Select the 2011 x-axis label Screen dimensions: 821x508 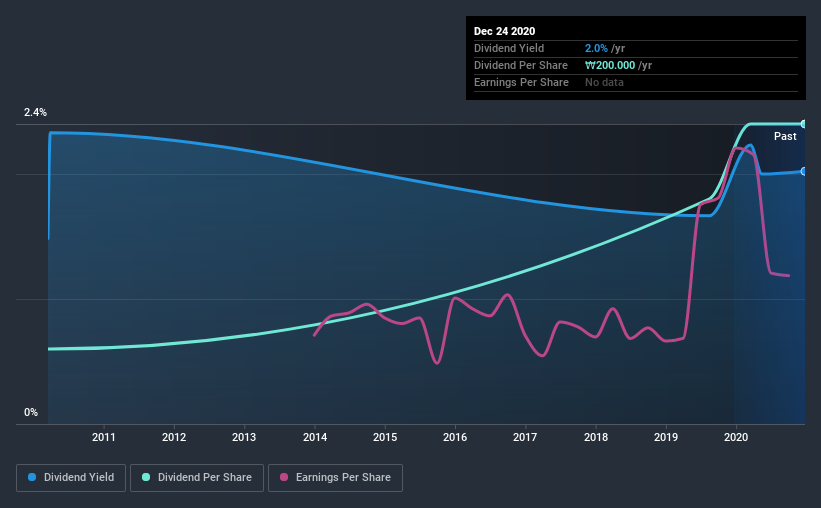pos(104,437)
